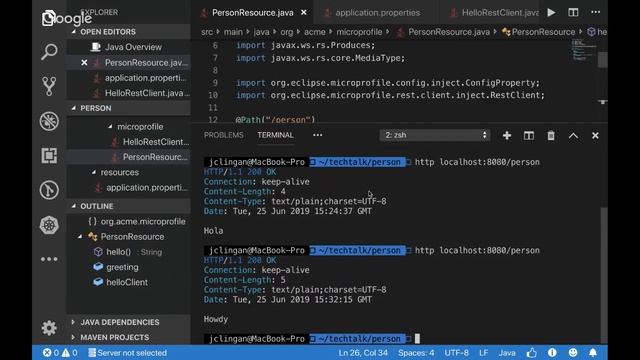Open editor More Actions menu
The width and height of the screenshot is (640, 360).
(596, 12)
